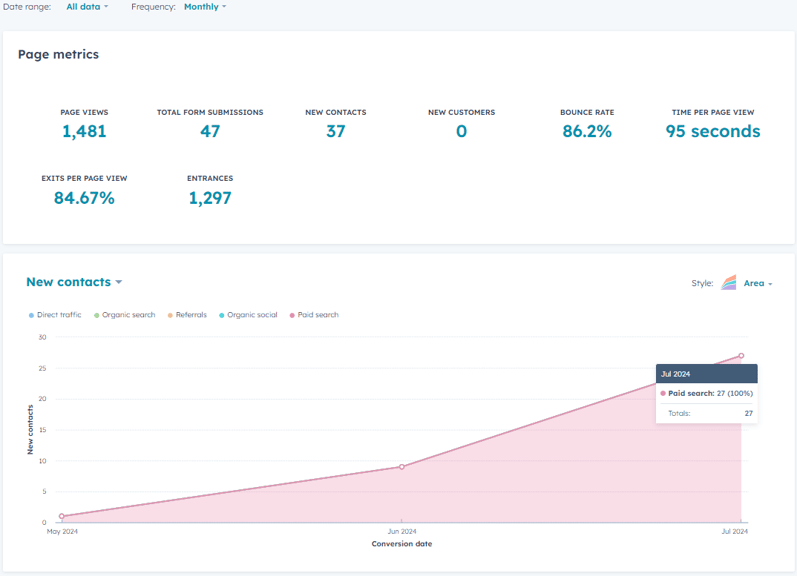Click the Page Views value 1,481
The width and height of the screenshot is (797, 576).
[x=84, y=131]
